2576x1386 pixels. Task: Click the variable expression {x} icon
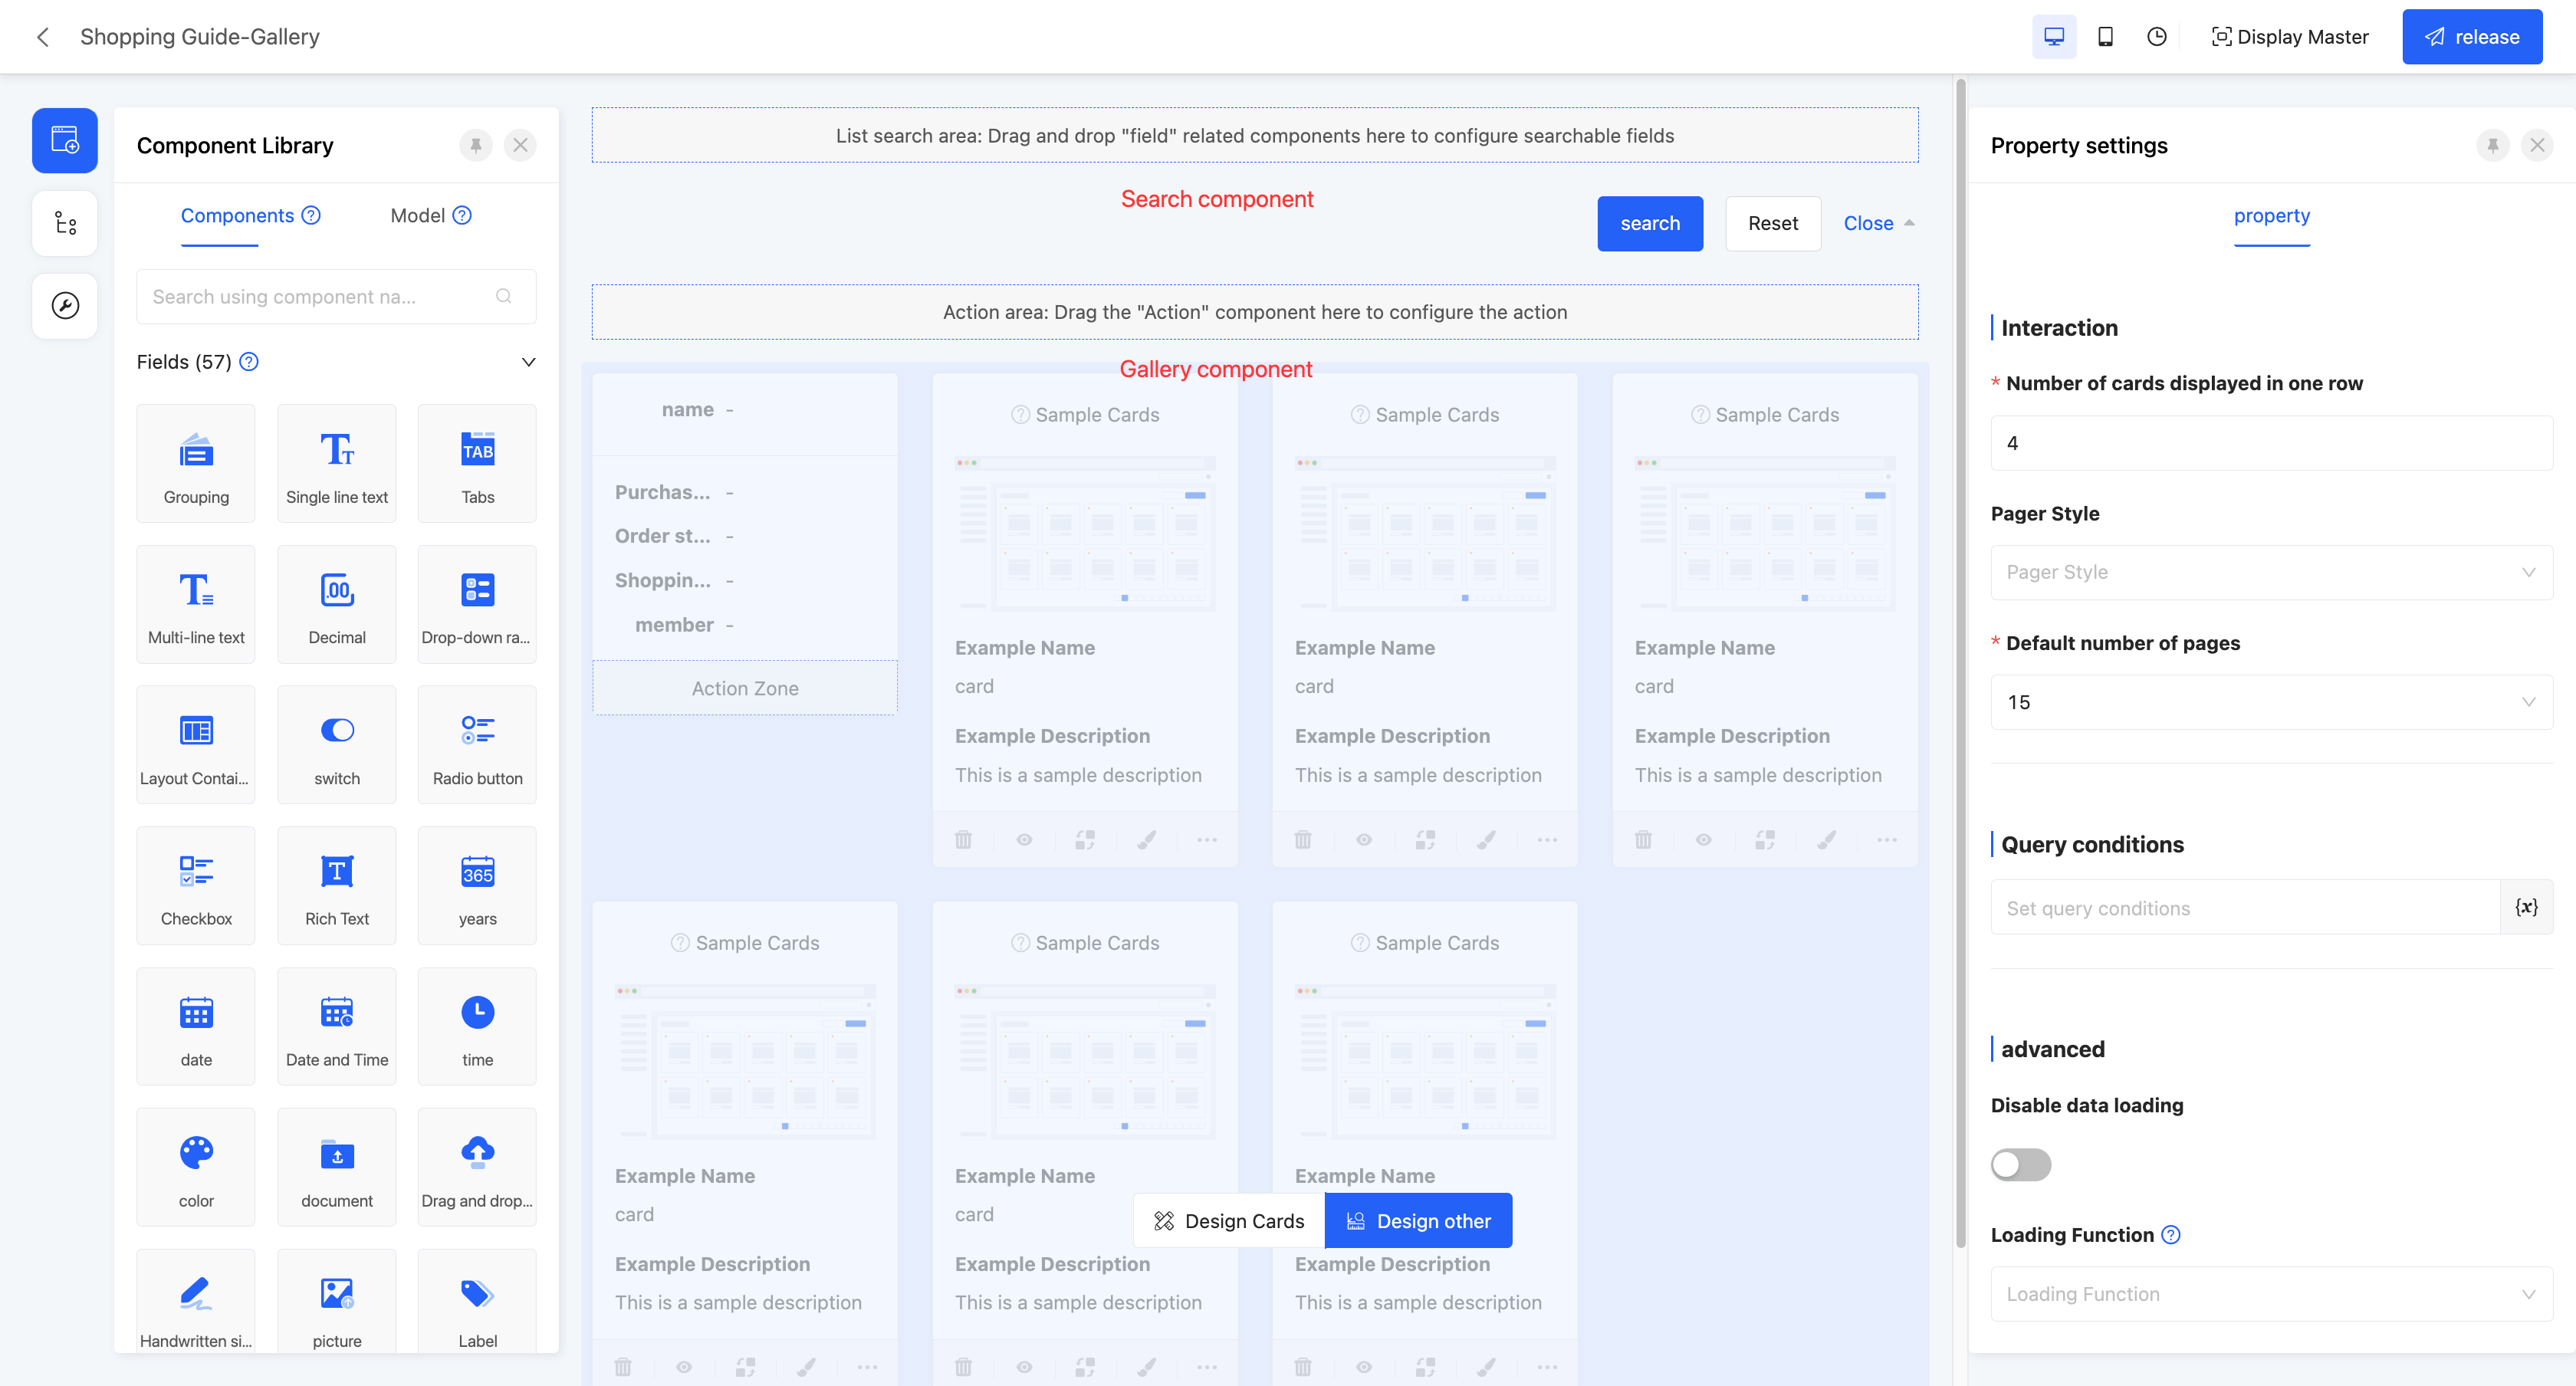point(2526,907)
